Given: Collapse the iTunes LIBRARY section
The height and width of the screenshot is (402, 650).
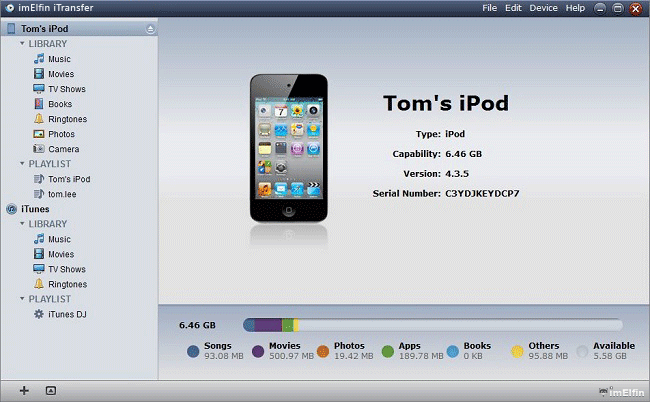Looking at the screenshot, I should click(x=22, y=224).
